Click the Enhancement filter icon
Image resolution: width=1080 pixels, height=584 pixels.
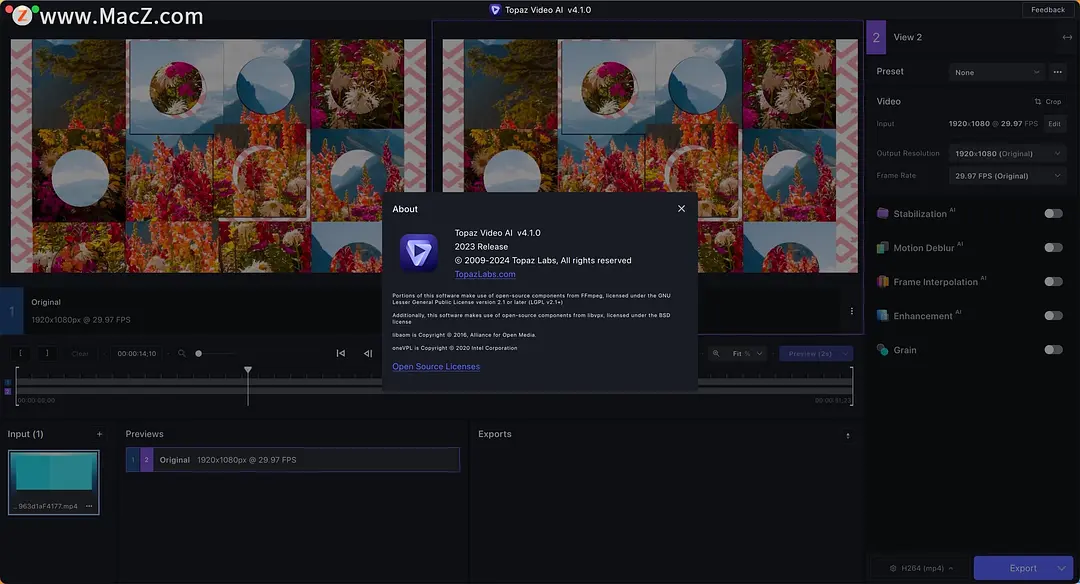point(882,315)
